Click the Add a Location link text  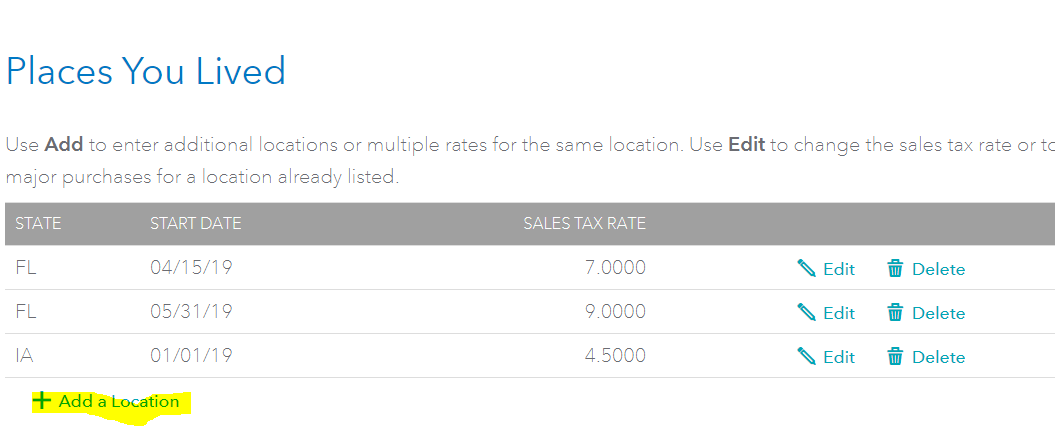119,402
